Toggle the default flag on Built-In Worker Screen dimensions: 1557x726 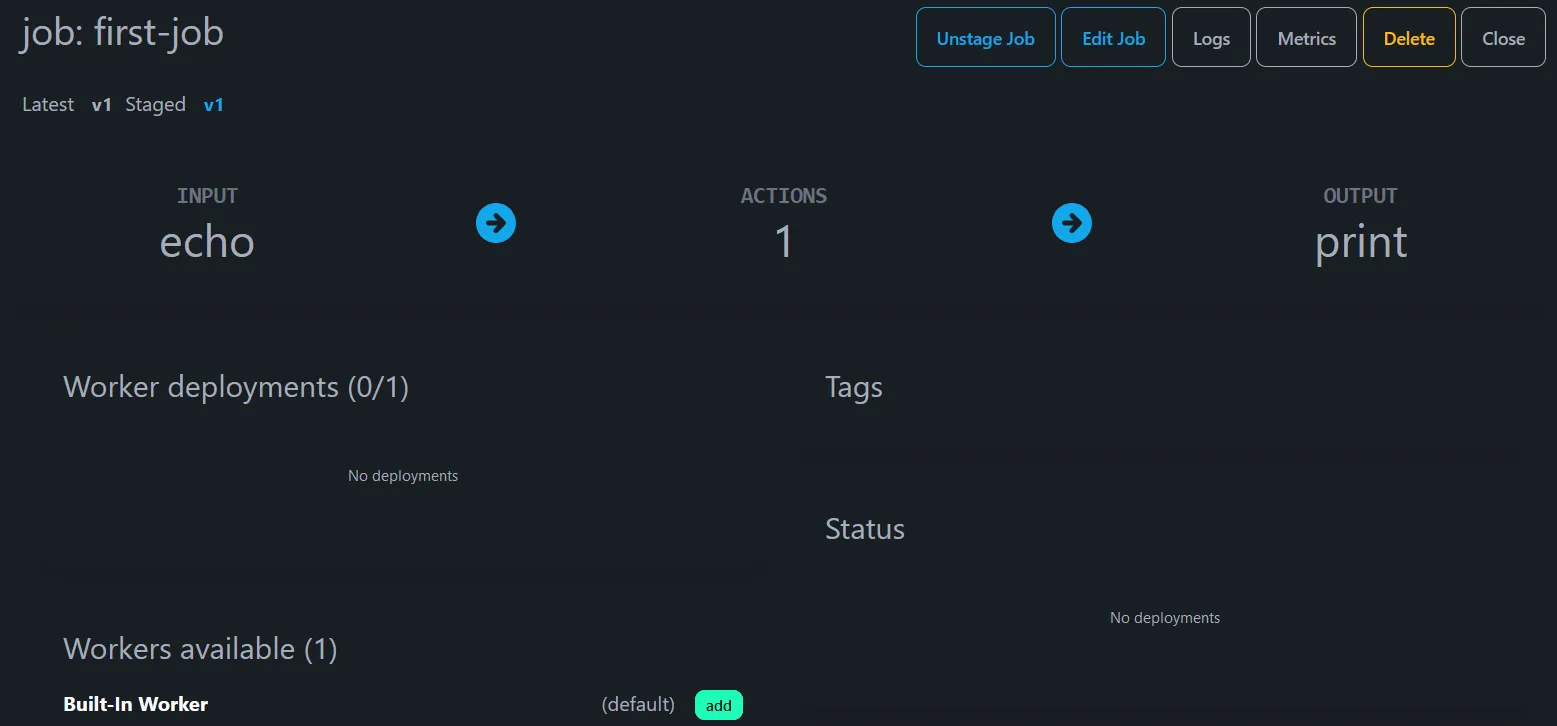click(637, 704)
